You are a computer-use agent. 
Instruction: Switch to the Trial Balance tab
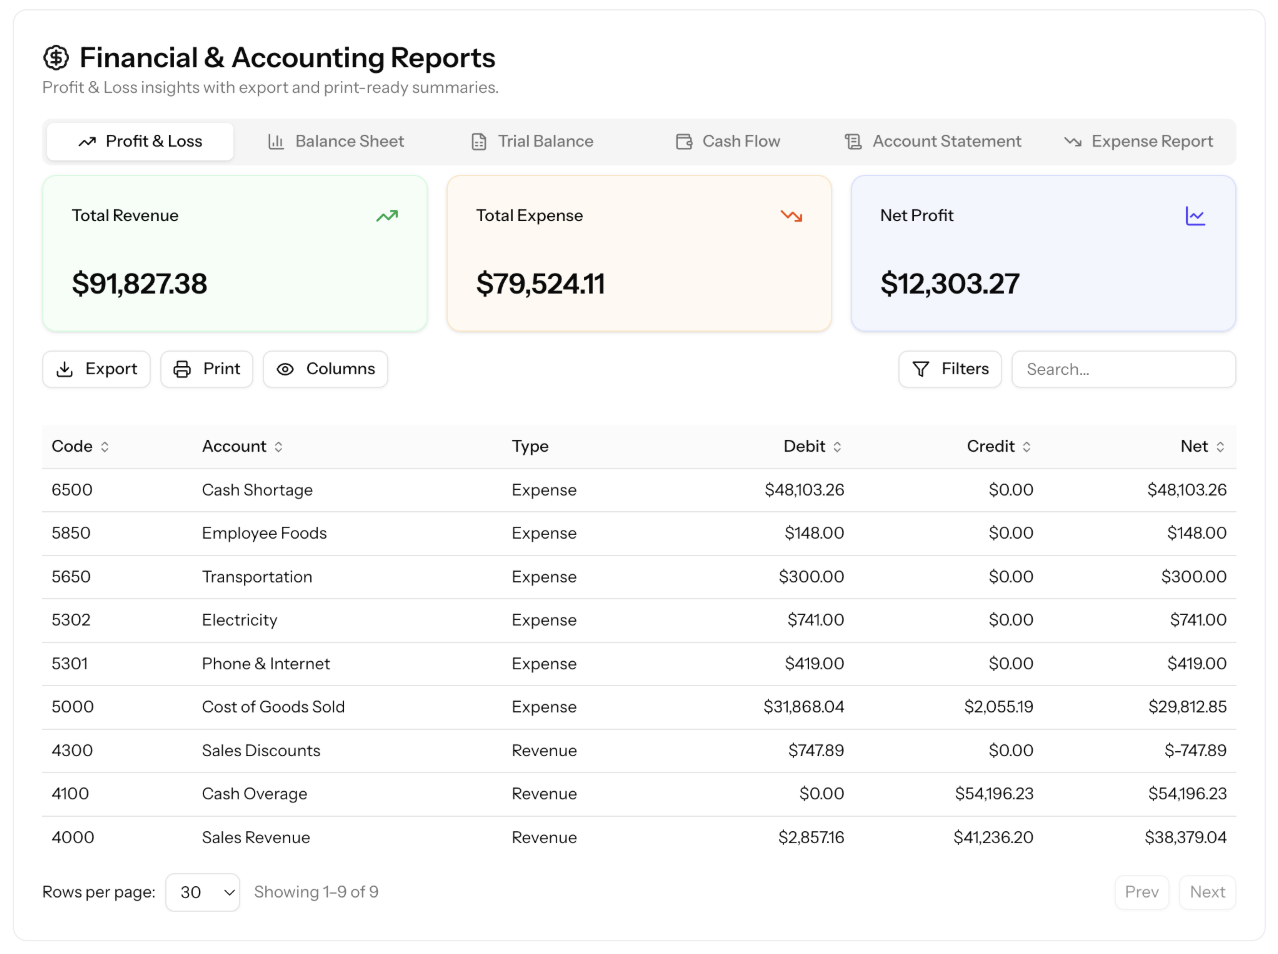click(x=532, y=142)
